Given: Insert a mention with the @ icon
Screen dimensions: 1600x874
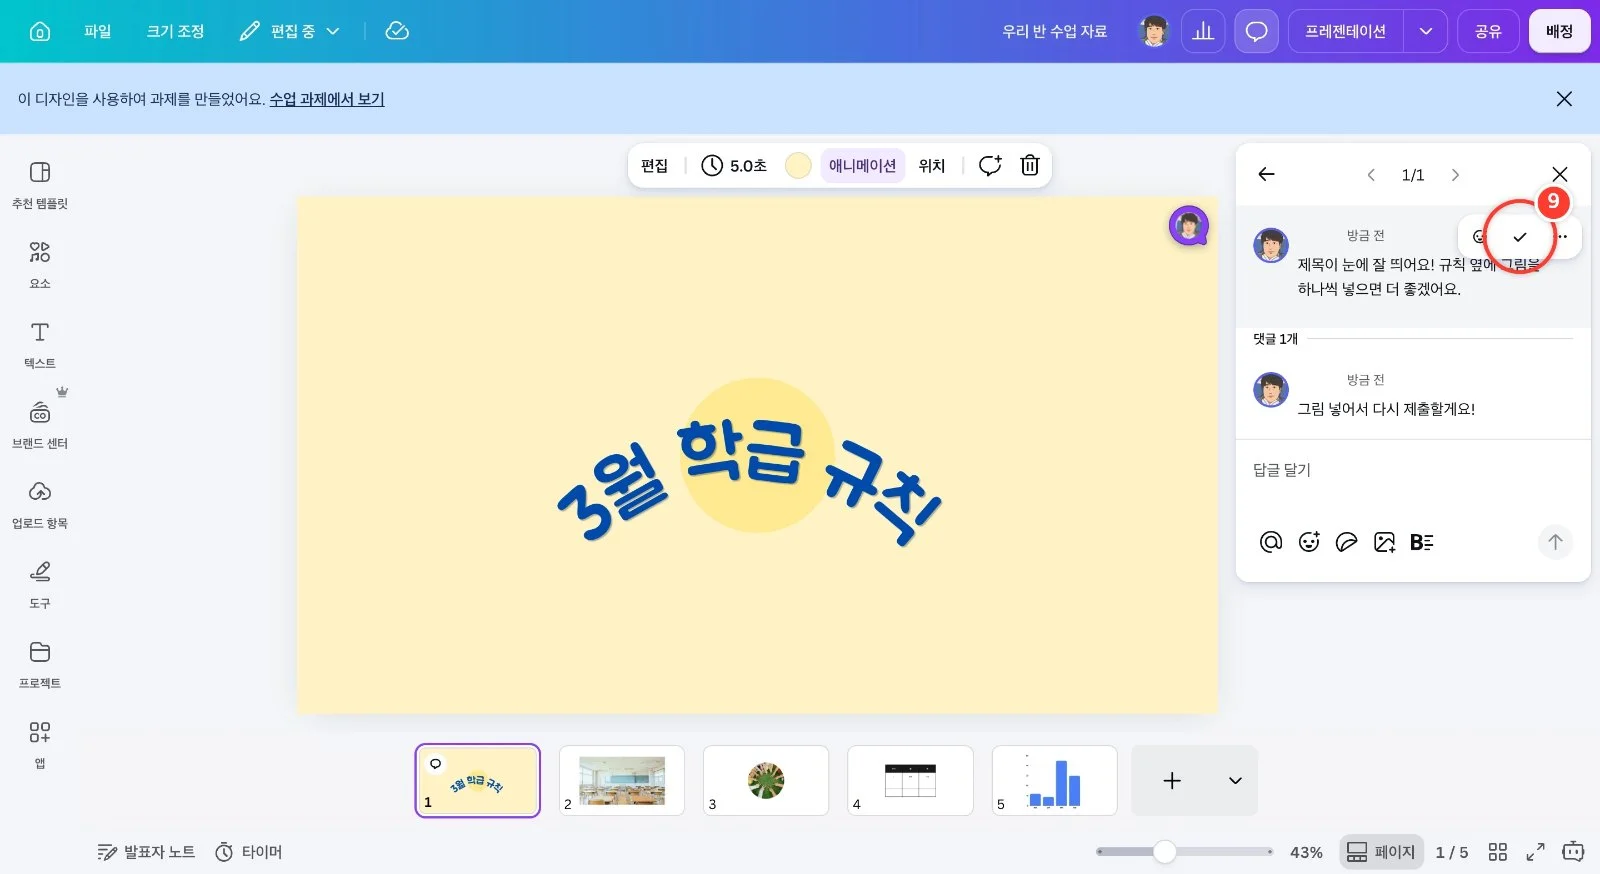Looking at the screenshot, I should [x=1271, y=542].
